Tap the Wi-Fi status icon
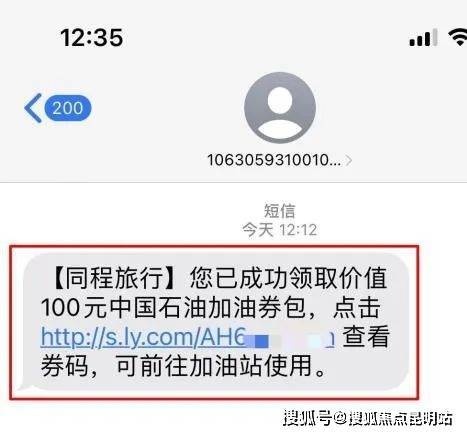The image size is (467, 435). coord(460,37)
